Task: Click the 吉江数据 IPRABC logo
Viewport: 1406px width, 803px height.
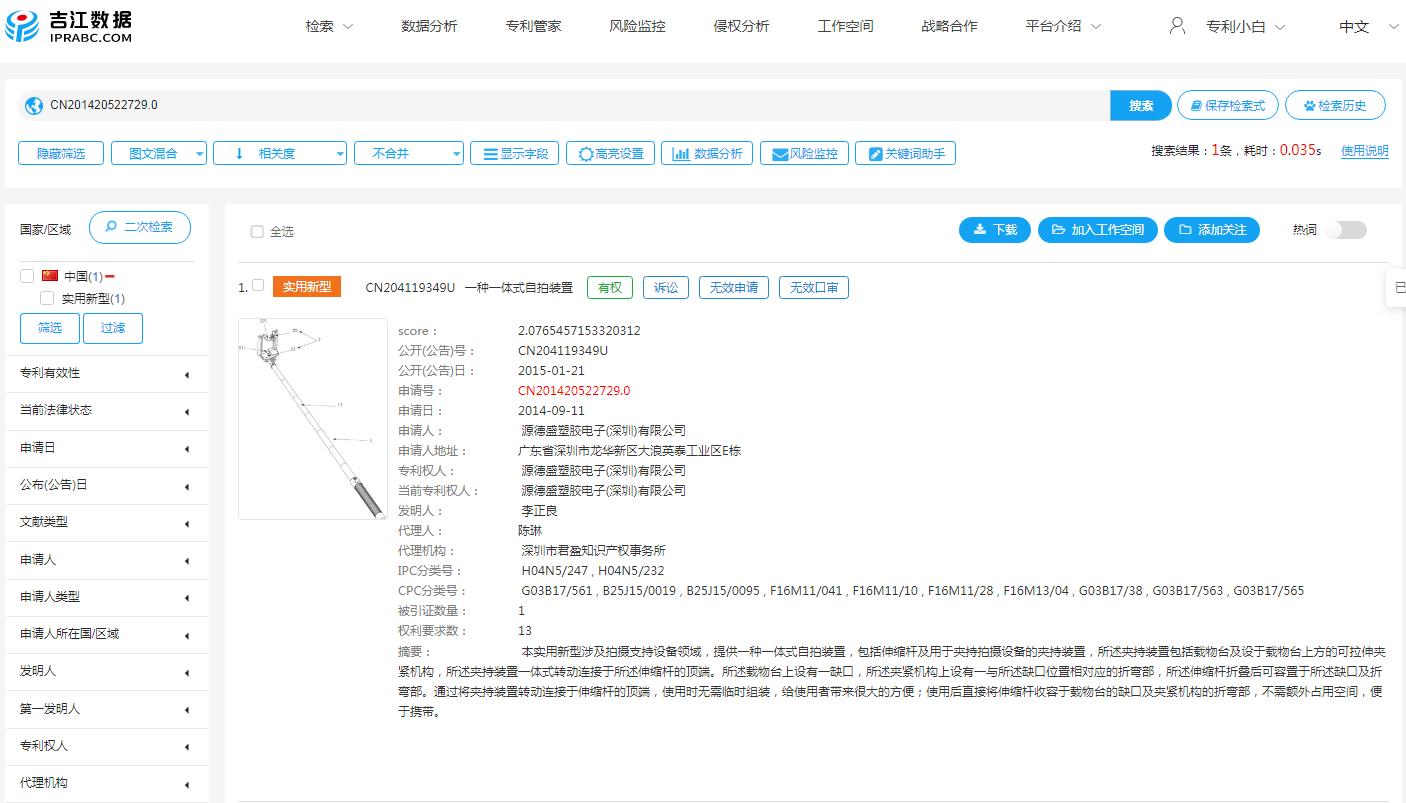Action: point(70,27)
